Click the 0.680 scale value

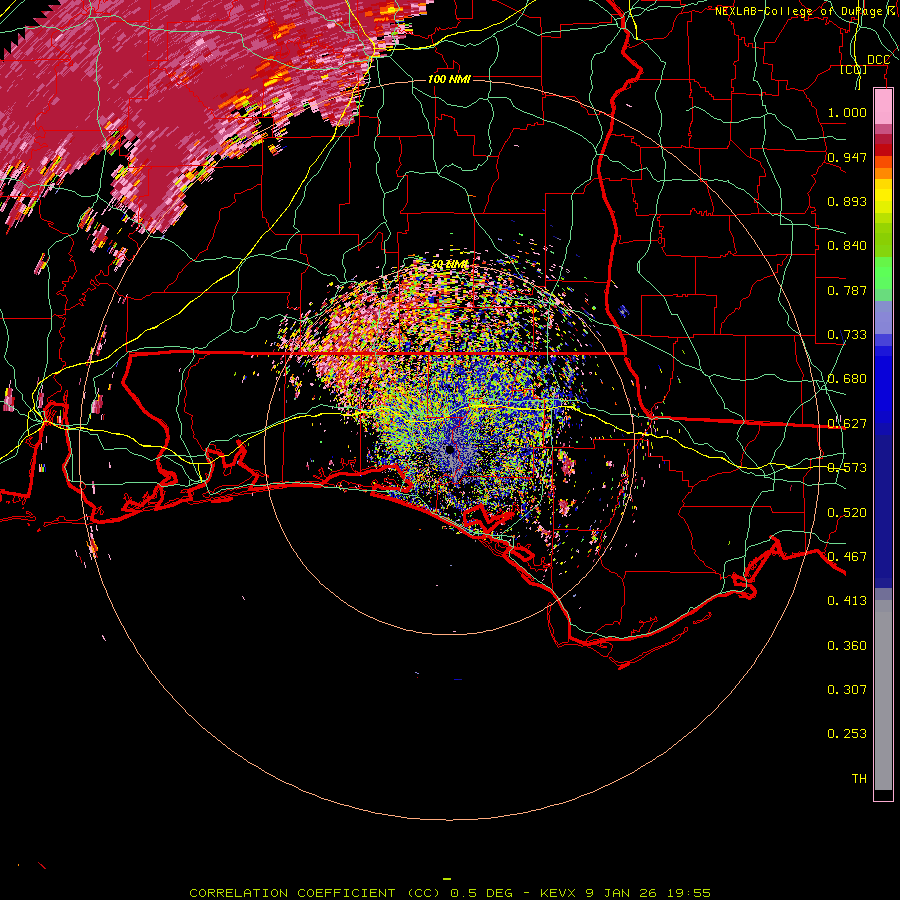[x=847, y=379]
